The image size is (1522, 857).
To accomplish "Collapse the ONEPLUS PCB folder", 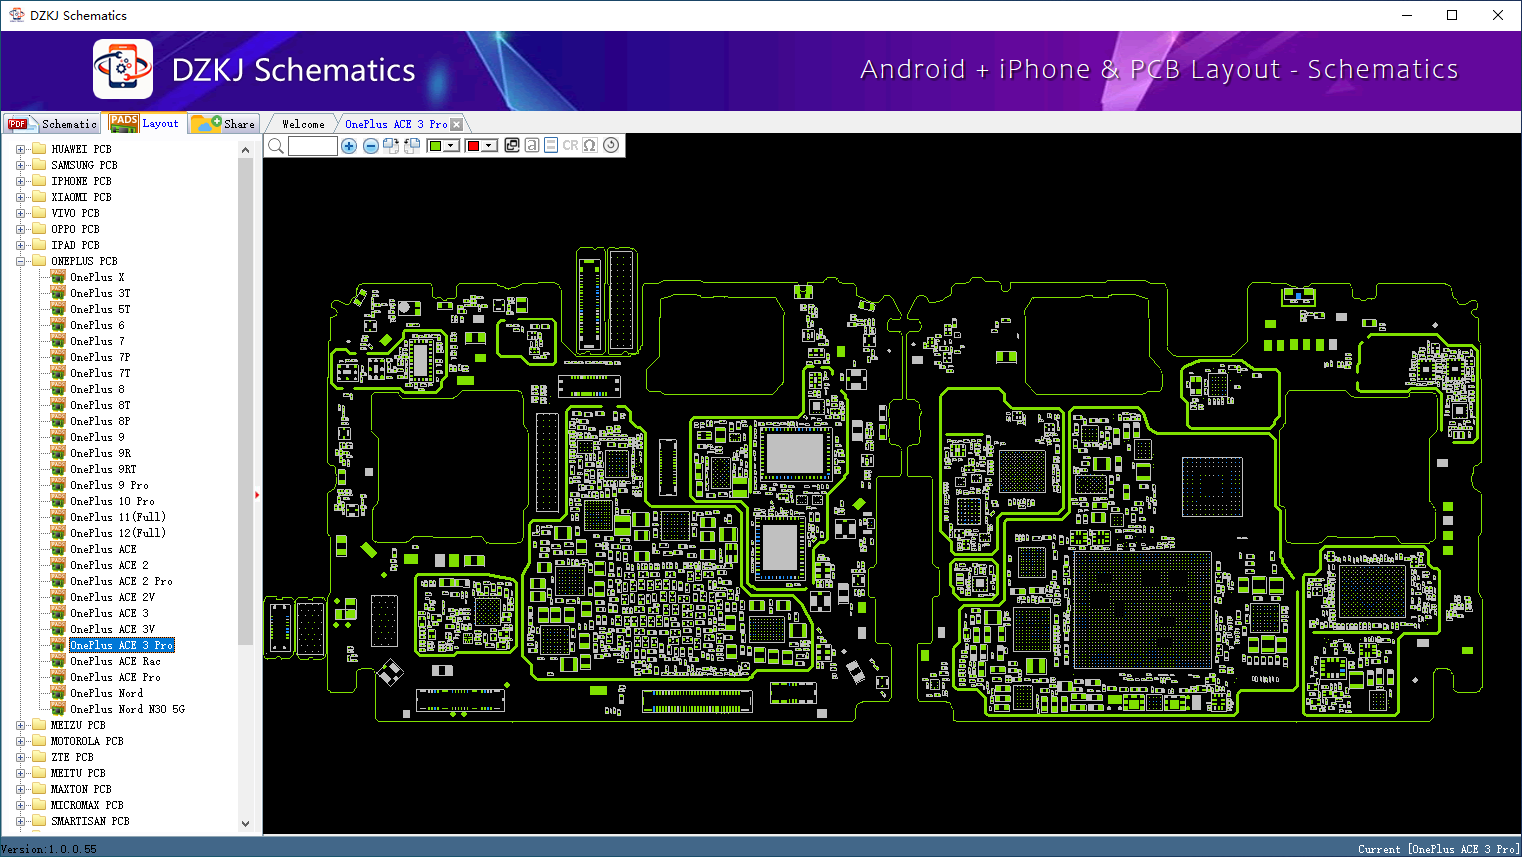I will point(20,261).
